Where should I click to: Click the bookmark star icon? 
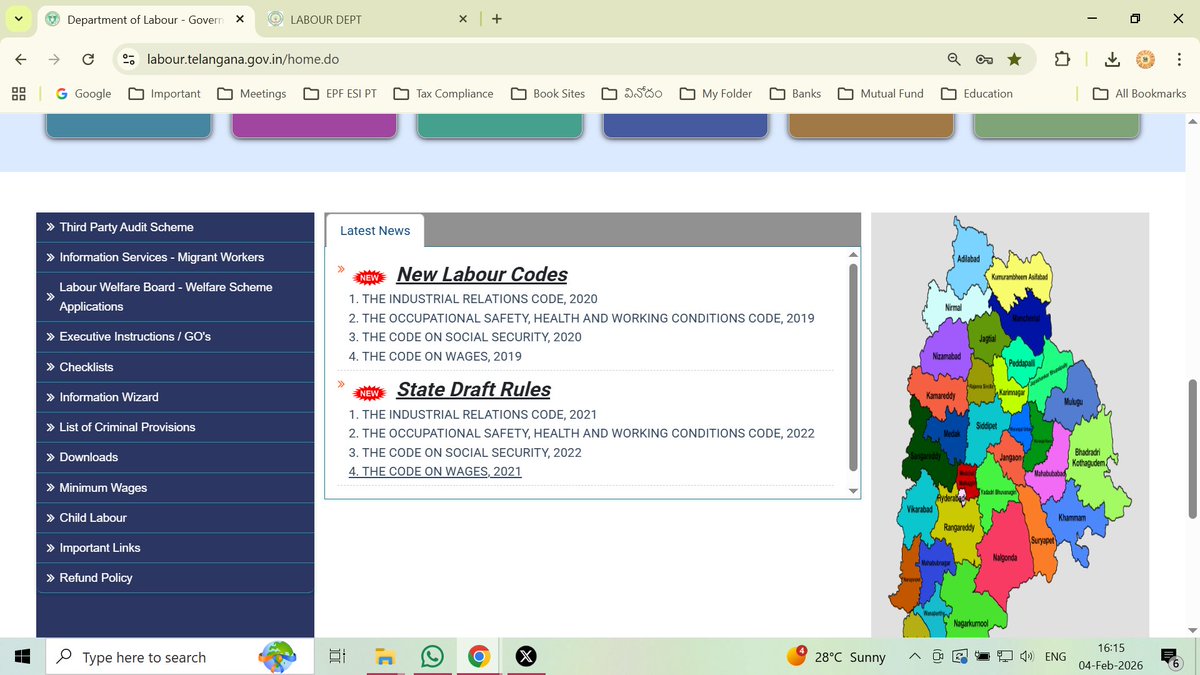(x=1014, y=59)
